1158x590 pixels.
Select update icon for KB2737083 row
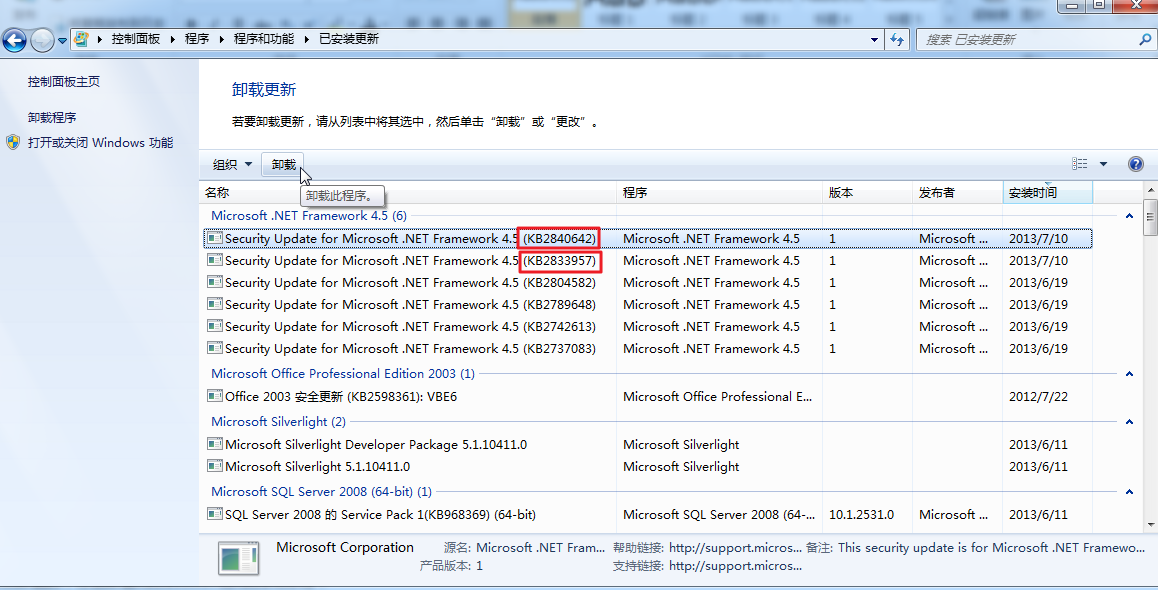point(215,349)
